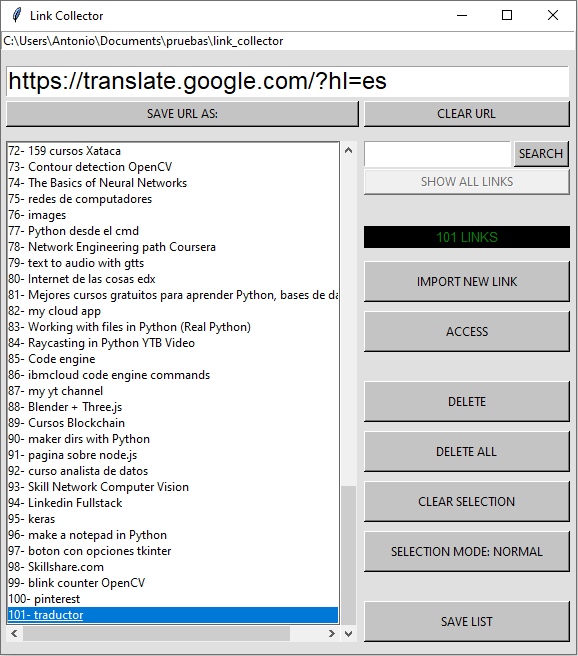
Task: Click CLEAR SELECTION button
Action: tap(467, 502)
